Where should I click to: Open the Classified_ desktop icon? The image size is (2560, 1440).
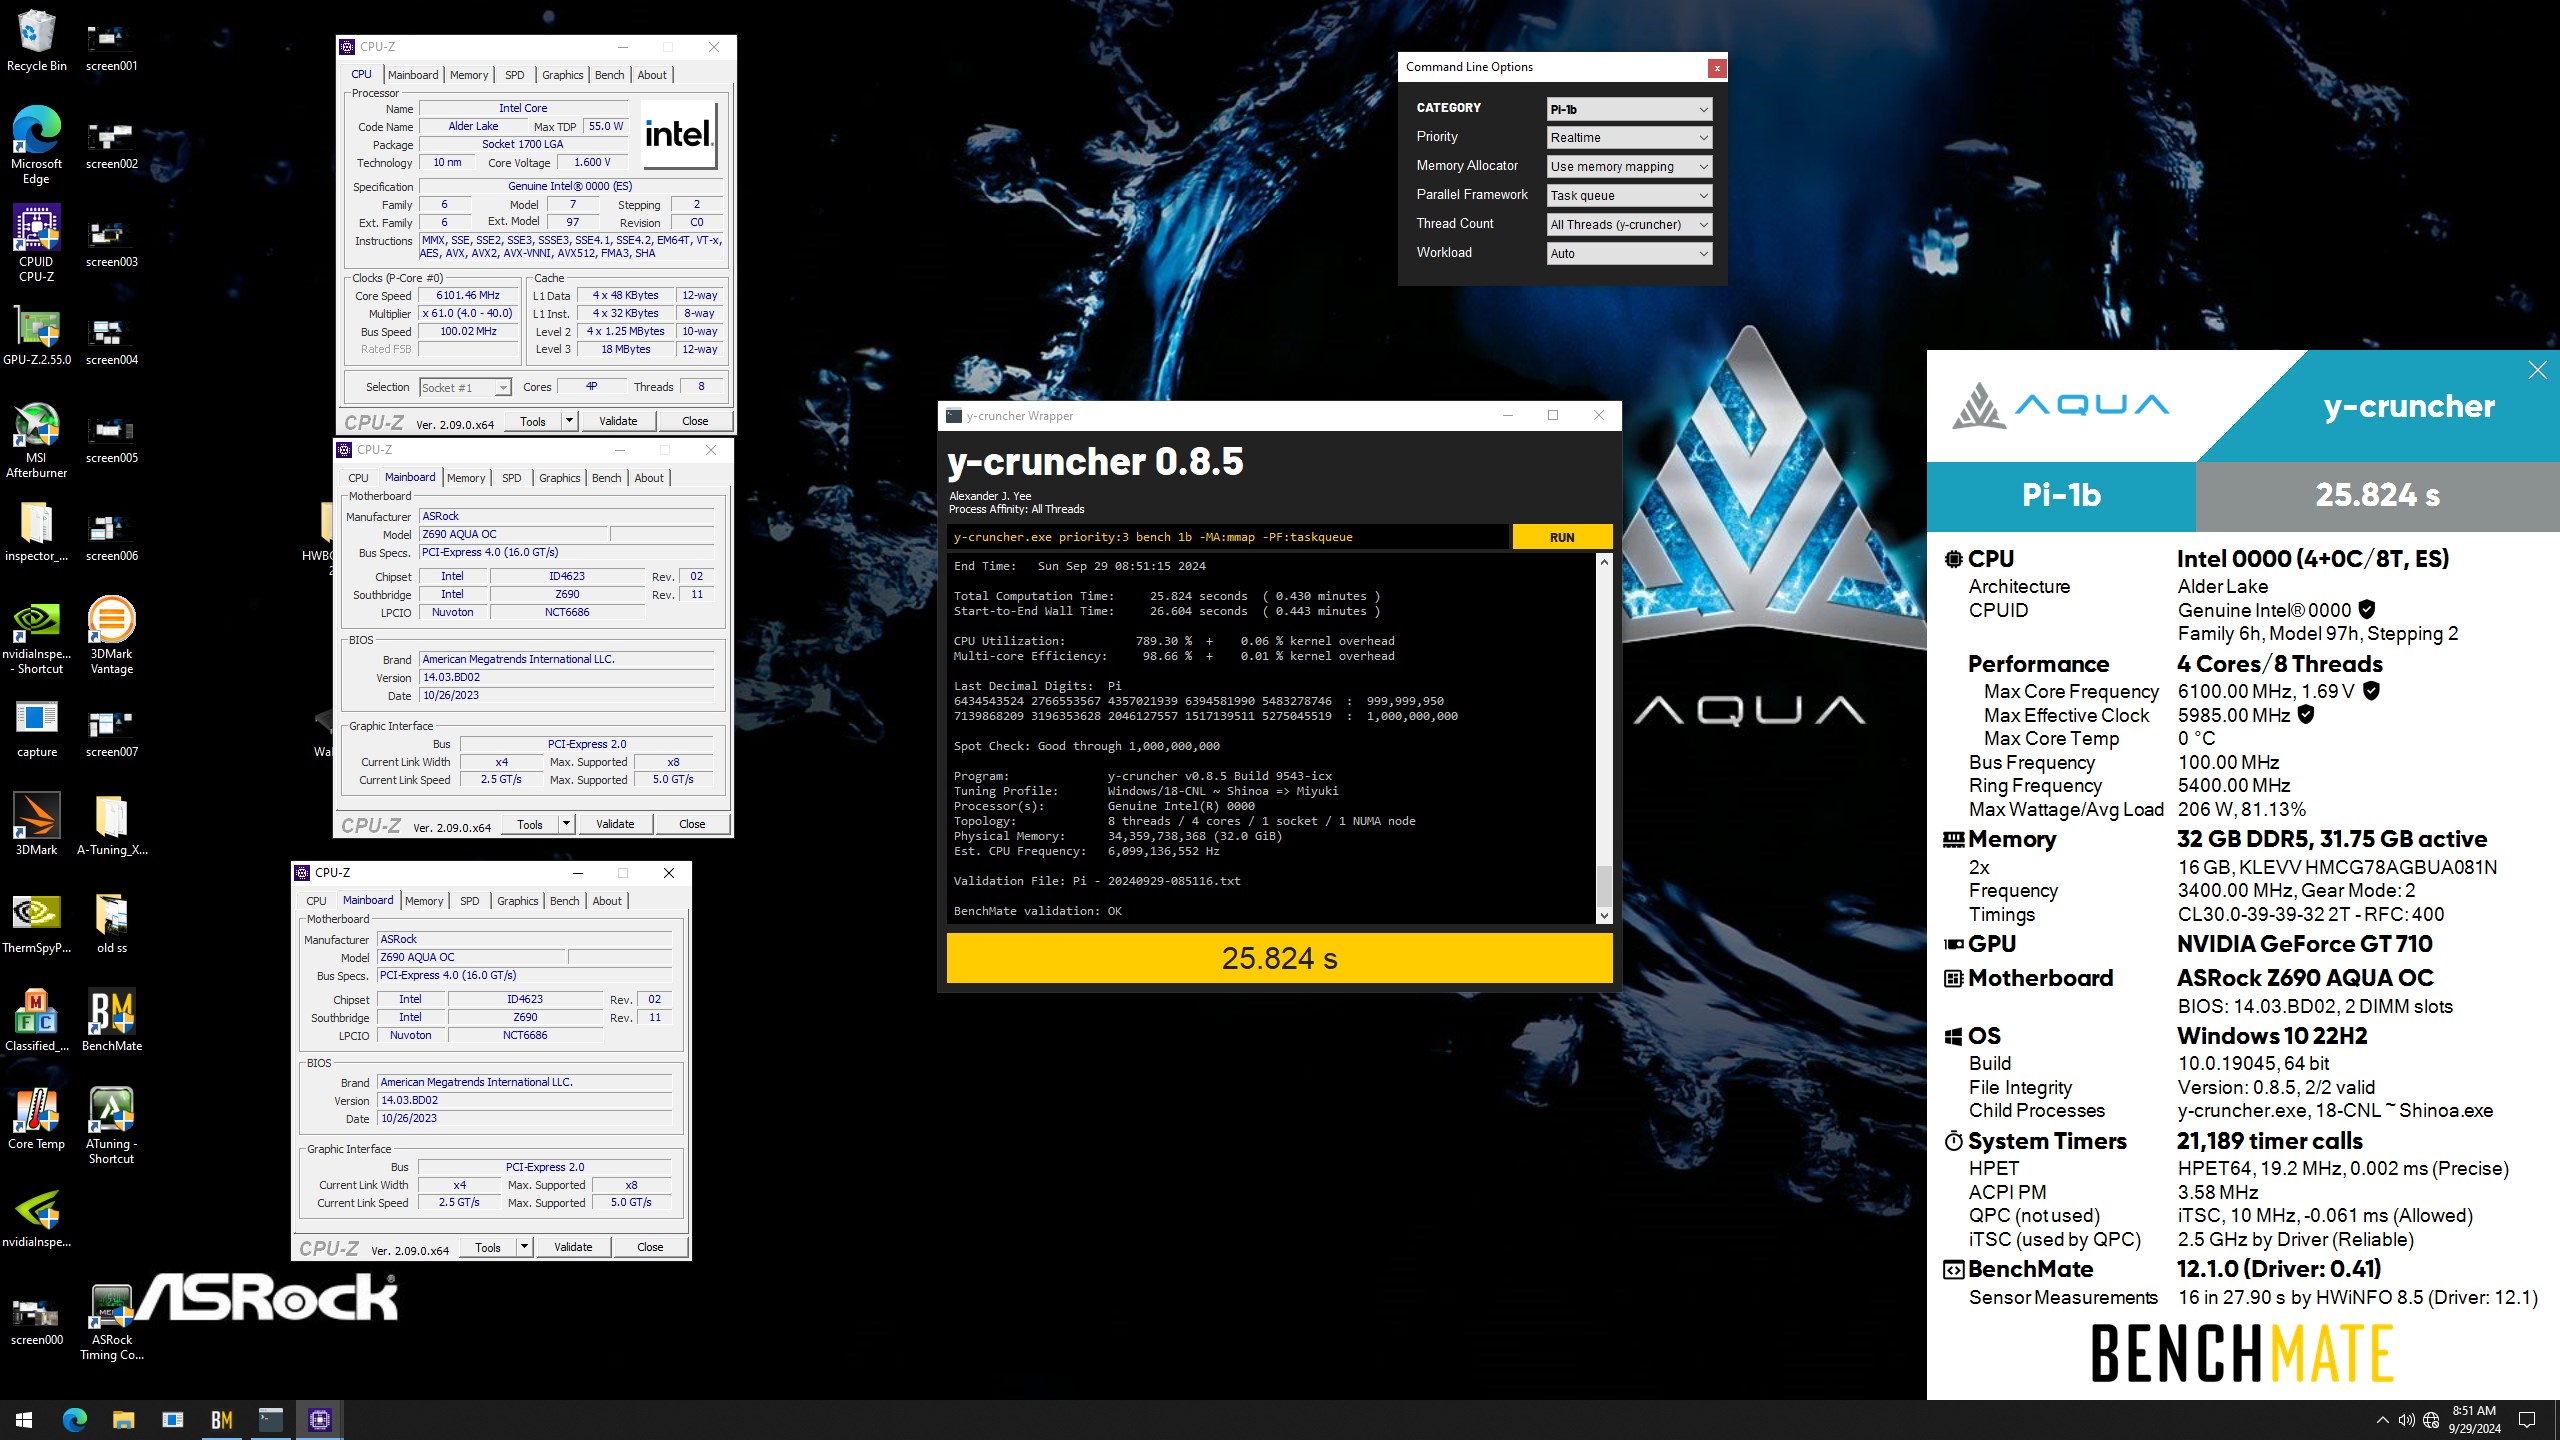tap(36, 1021)
